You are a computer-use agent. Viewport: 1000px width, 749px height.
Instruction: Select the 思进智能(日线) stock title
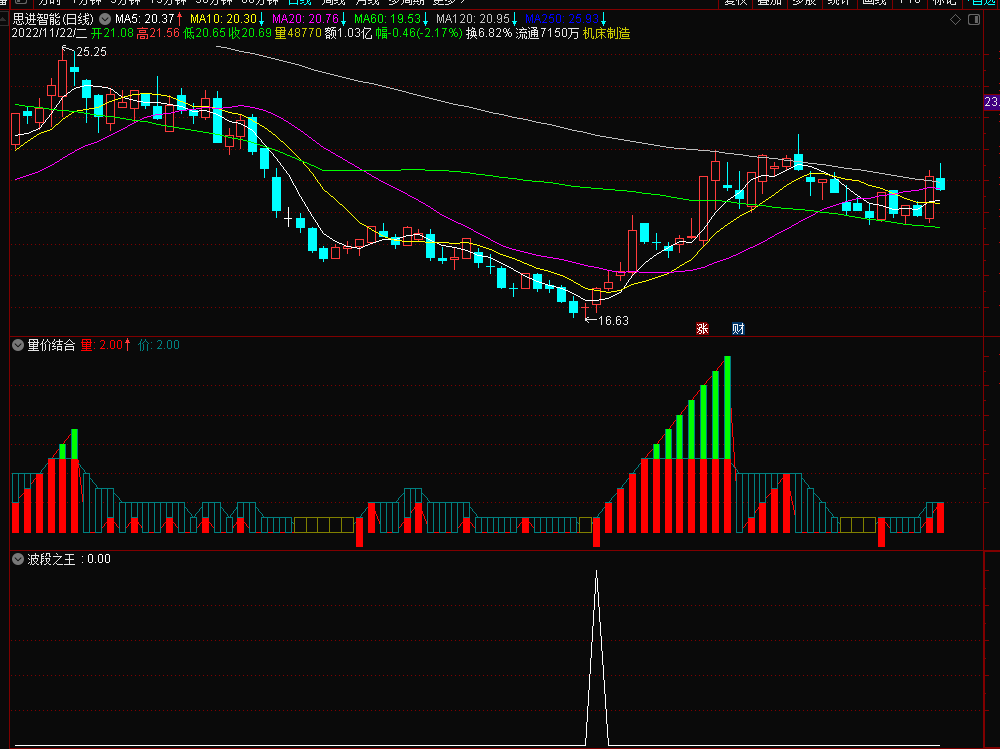53,19
